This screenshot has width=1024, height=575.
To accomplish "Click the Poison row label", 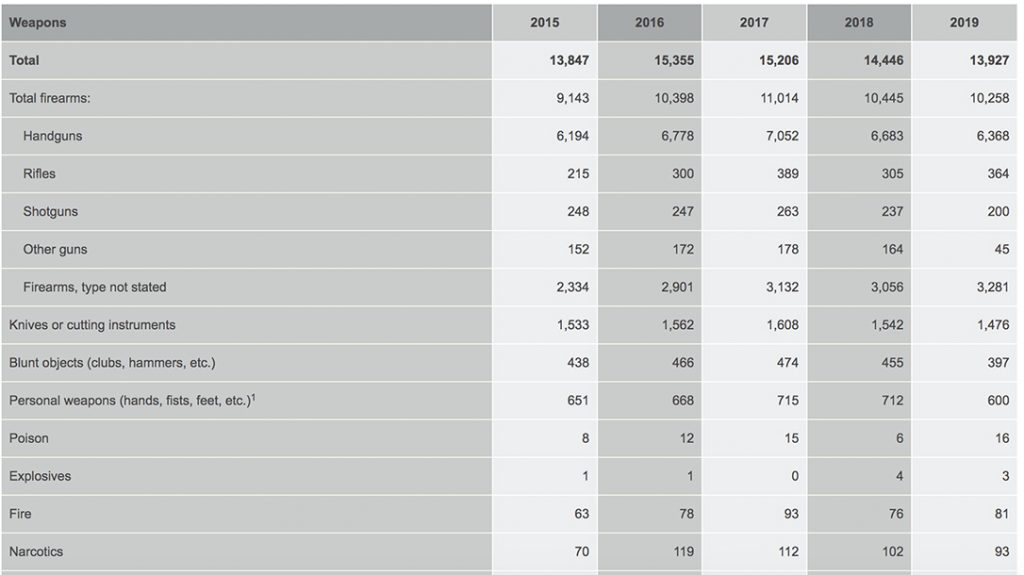I will tap(29, 439).
